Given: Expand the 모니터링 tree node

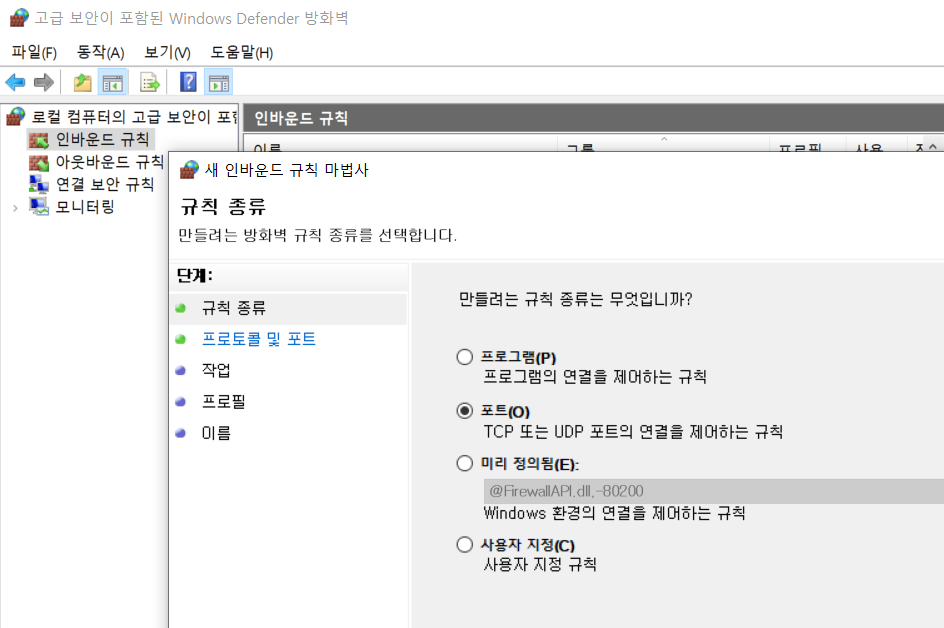Looking at the screenshot, I should (15, 208).
